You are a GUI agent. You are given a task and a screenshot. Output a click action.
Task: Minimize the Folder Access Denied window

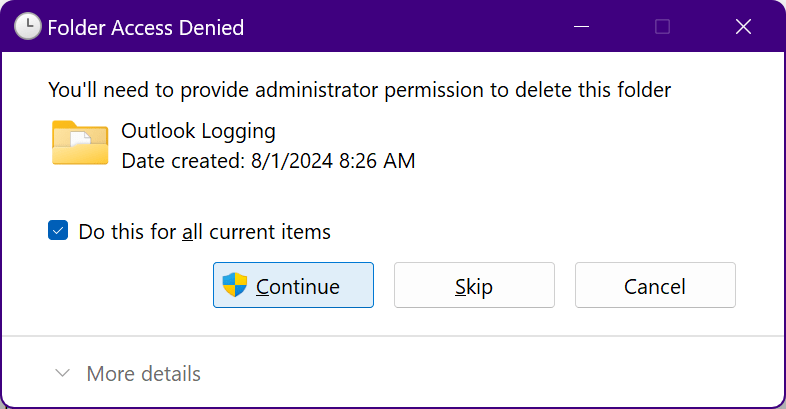(x=581, y=27)
